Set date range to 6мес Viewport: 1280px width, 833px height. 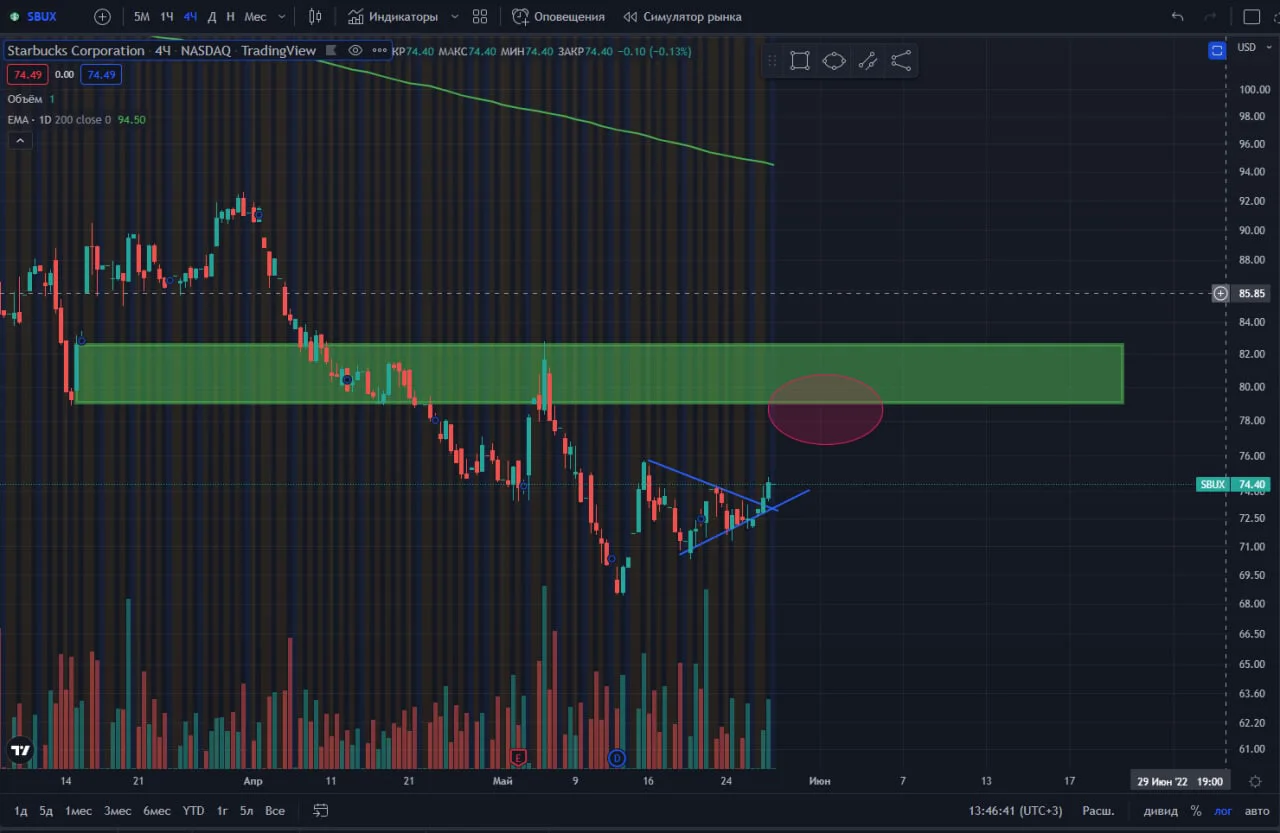(157, 811)
